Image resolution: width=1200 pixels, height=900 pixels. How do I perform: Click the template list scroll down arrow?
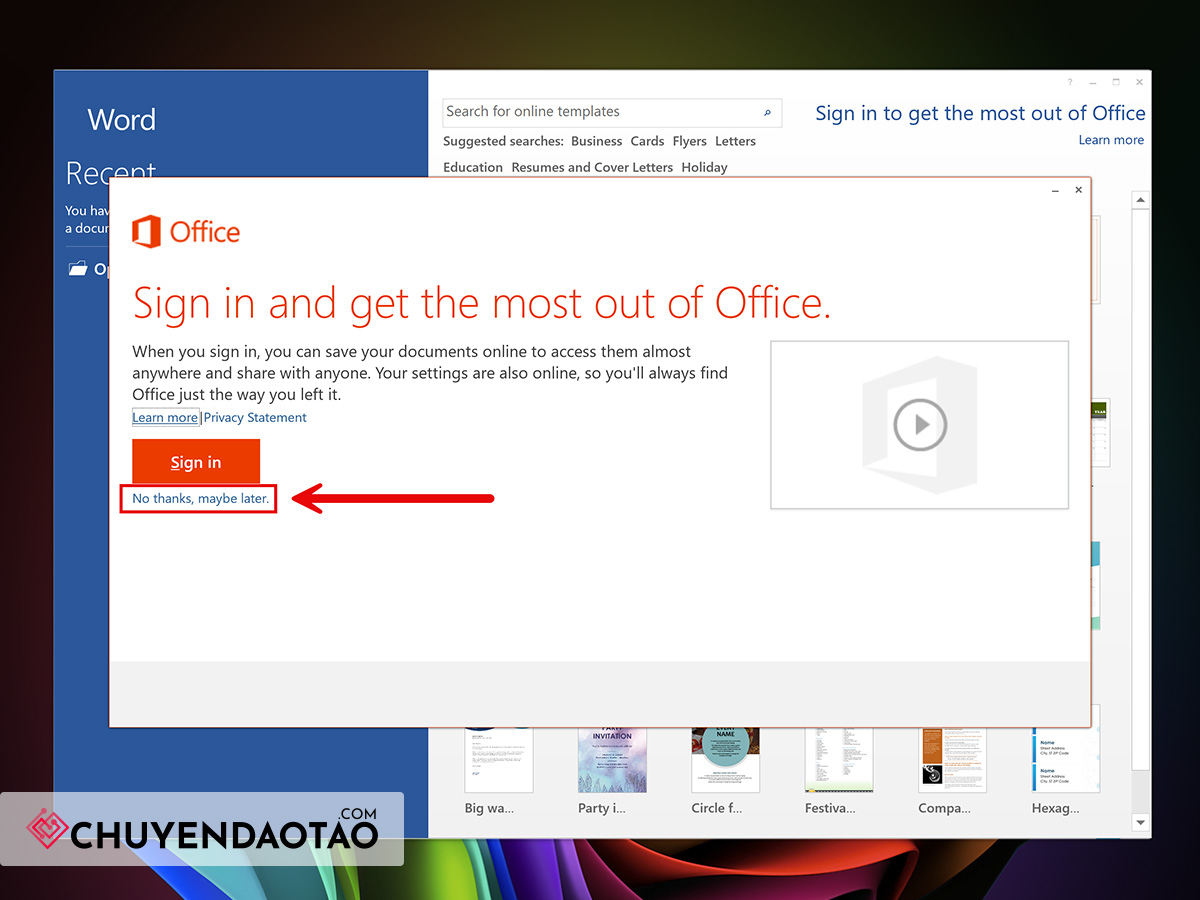click(1140, 823)
